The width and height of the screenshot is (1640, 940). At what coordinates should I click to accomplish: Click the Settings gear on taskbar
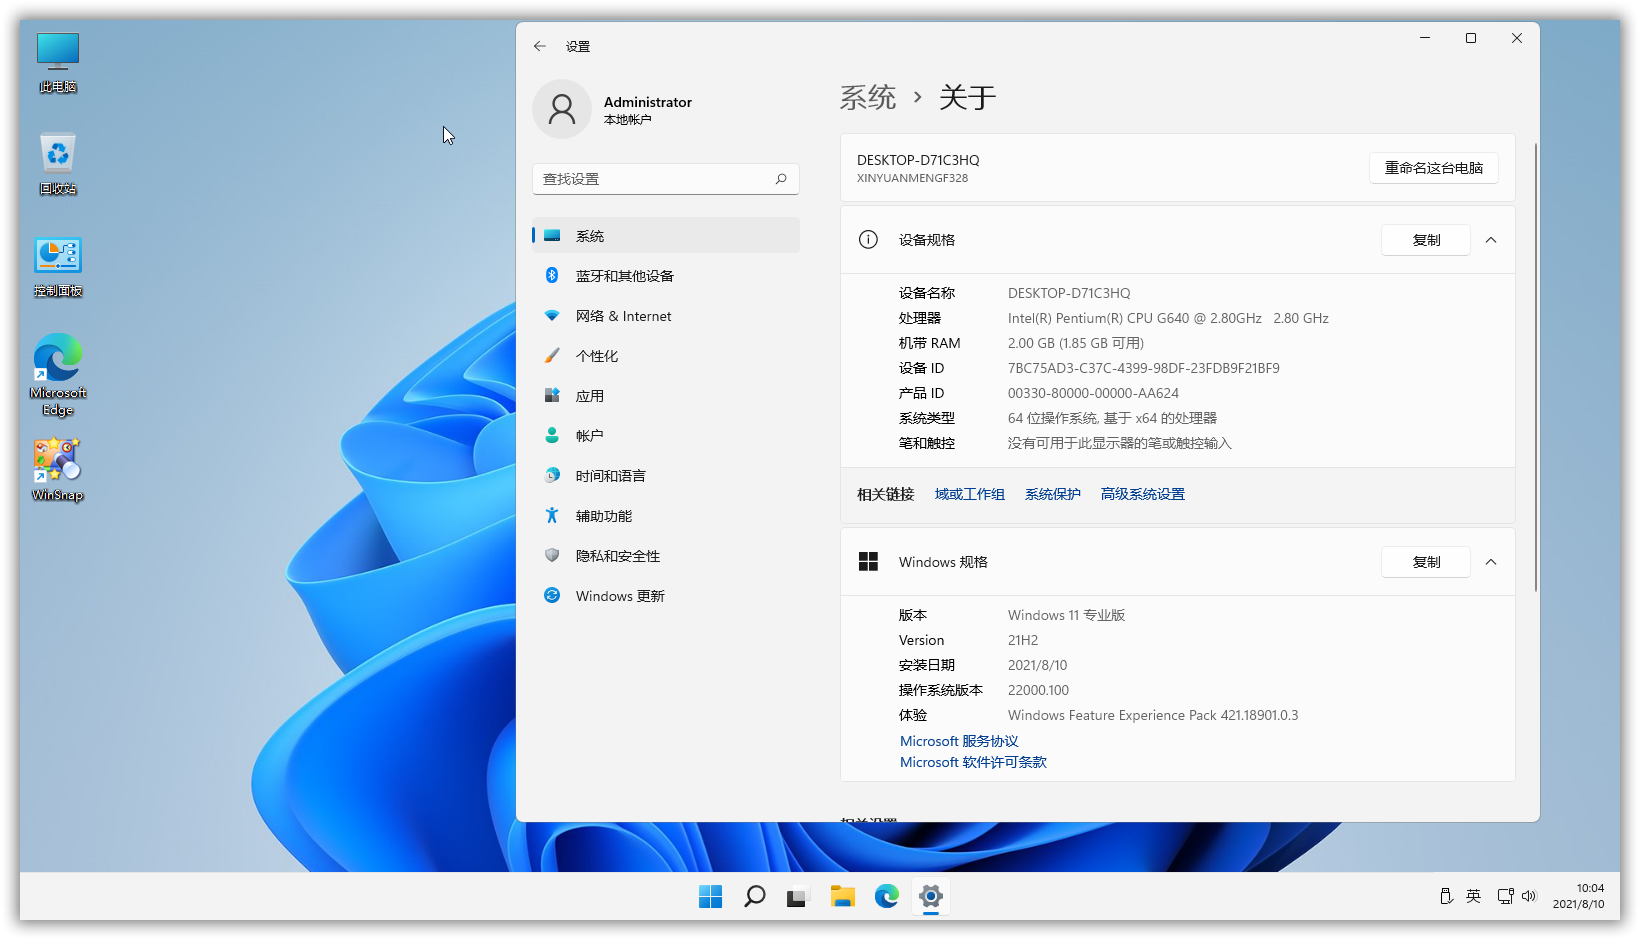point(931,897)
